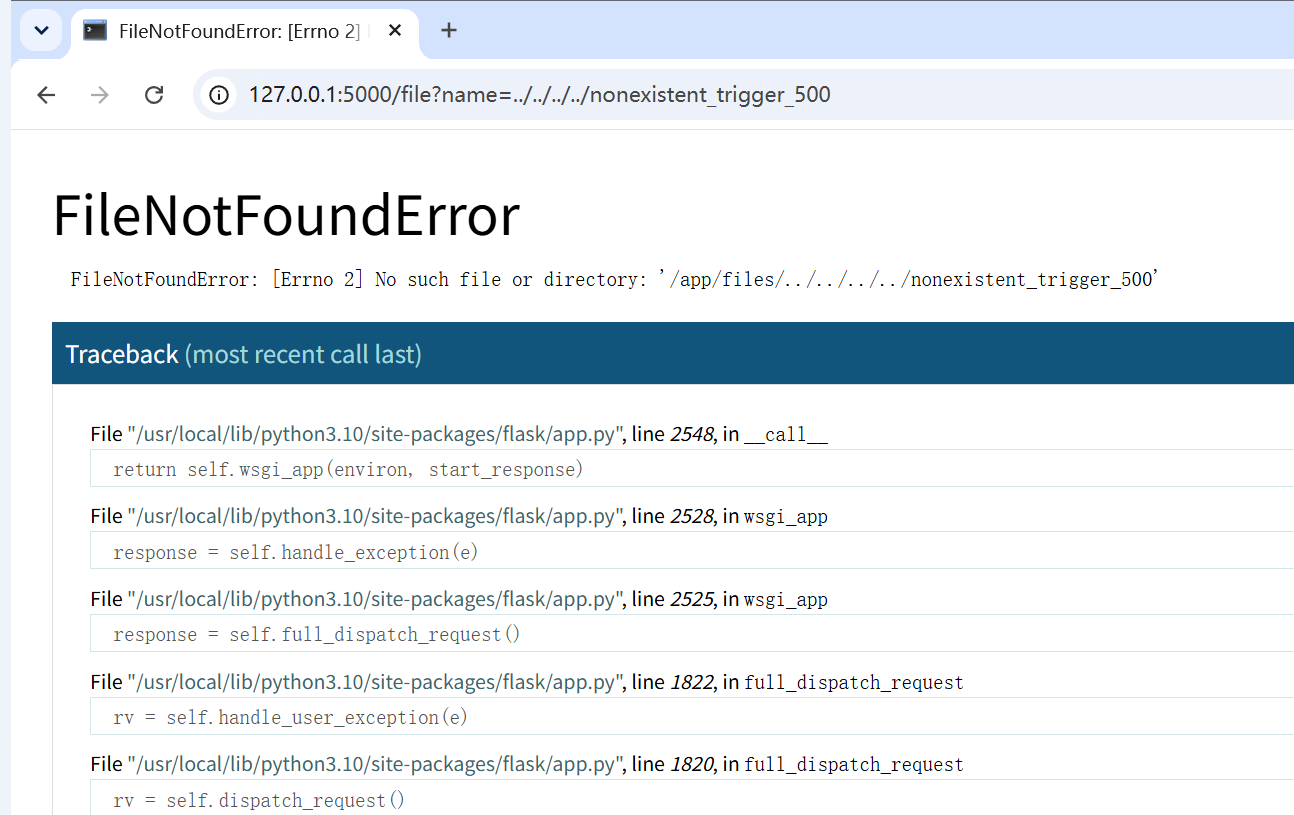Click the "[Errno 2] No such file or directory" message
Image resolution: width=1294 pixels, height=815 pixels.
click(614, 280)
